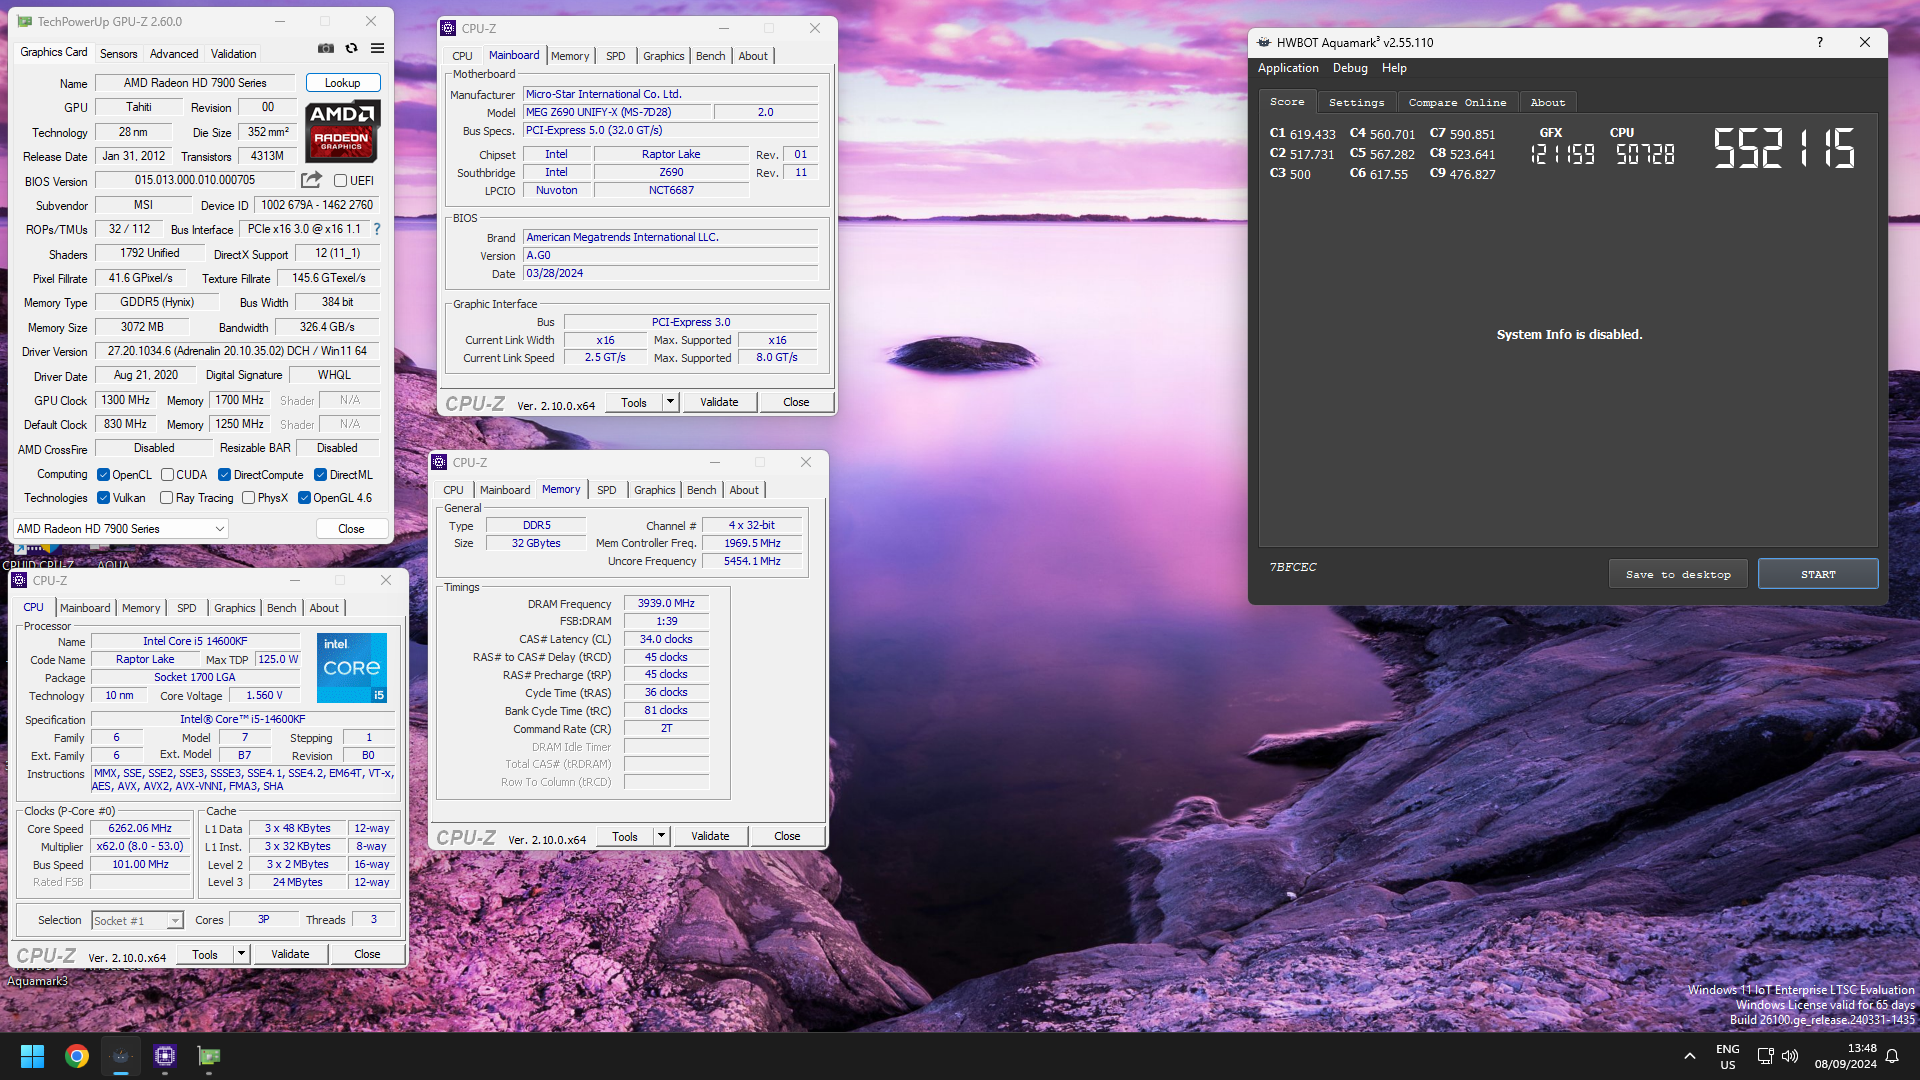Click the HWBOT Aquamark title bar icon

(x=1264, y=42)
